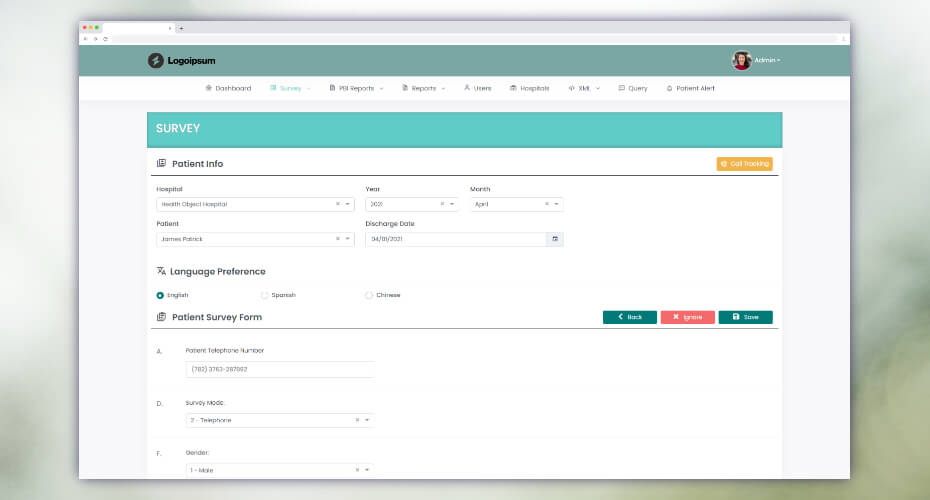Expand the Survey Mode dropdown arrow
The height and width of the screenshot is (500, 930).
(367, 420)
